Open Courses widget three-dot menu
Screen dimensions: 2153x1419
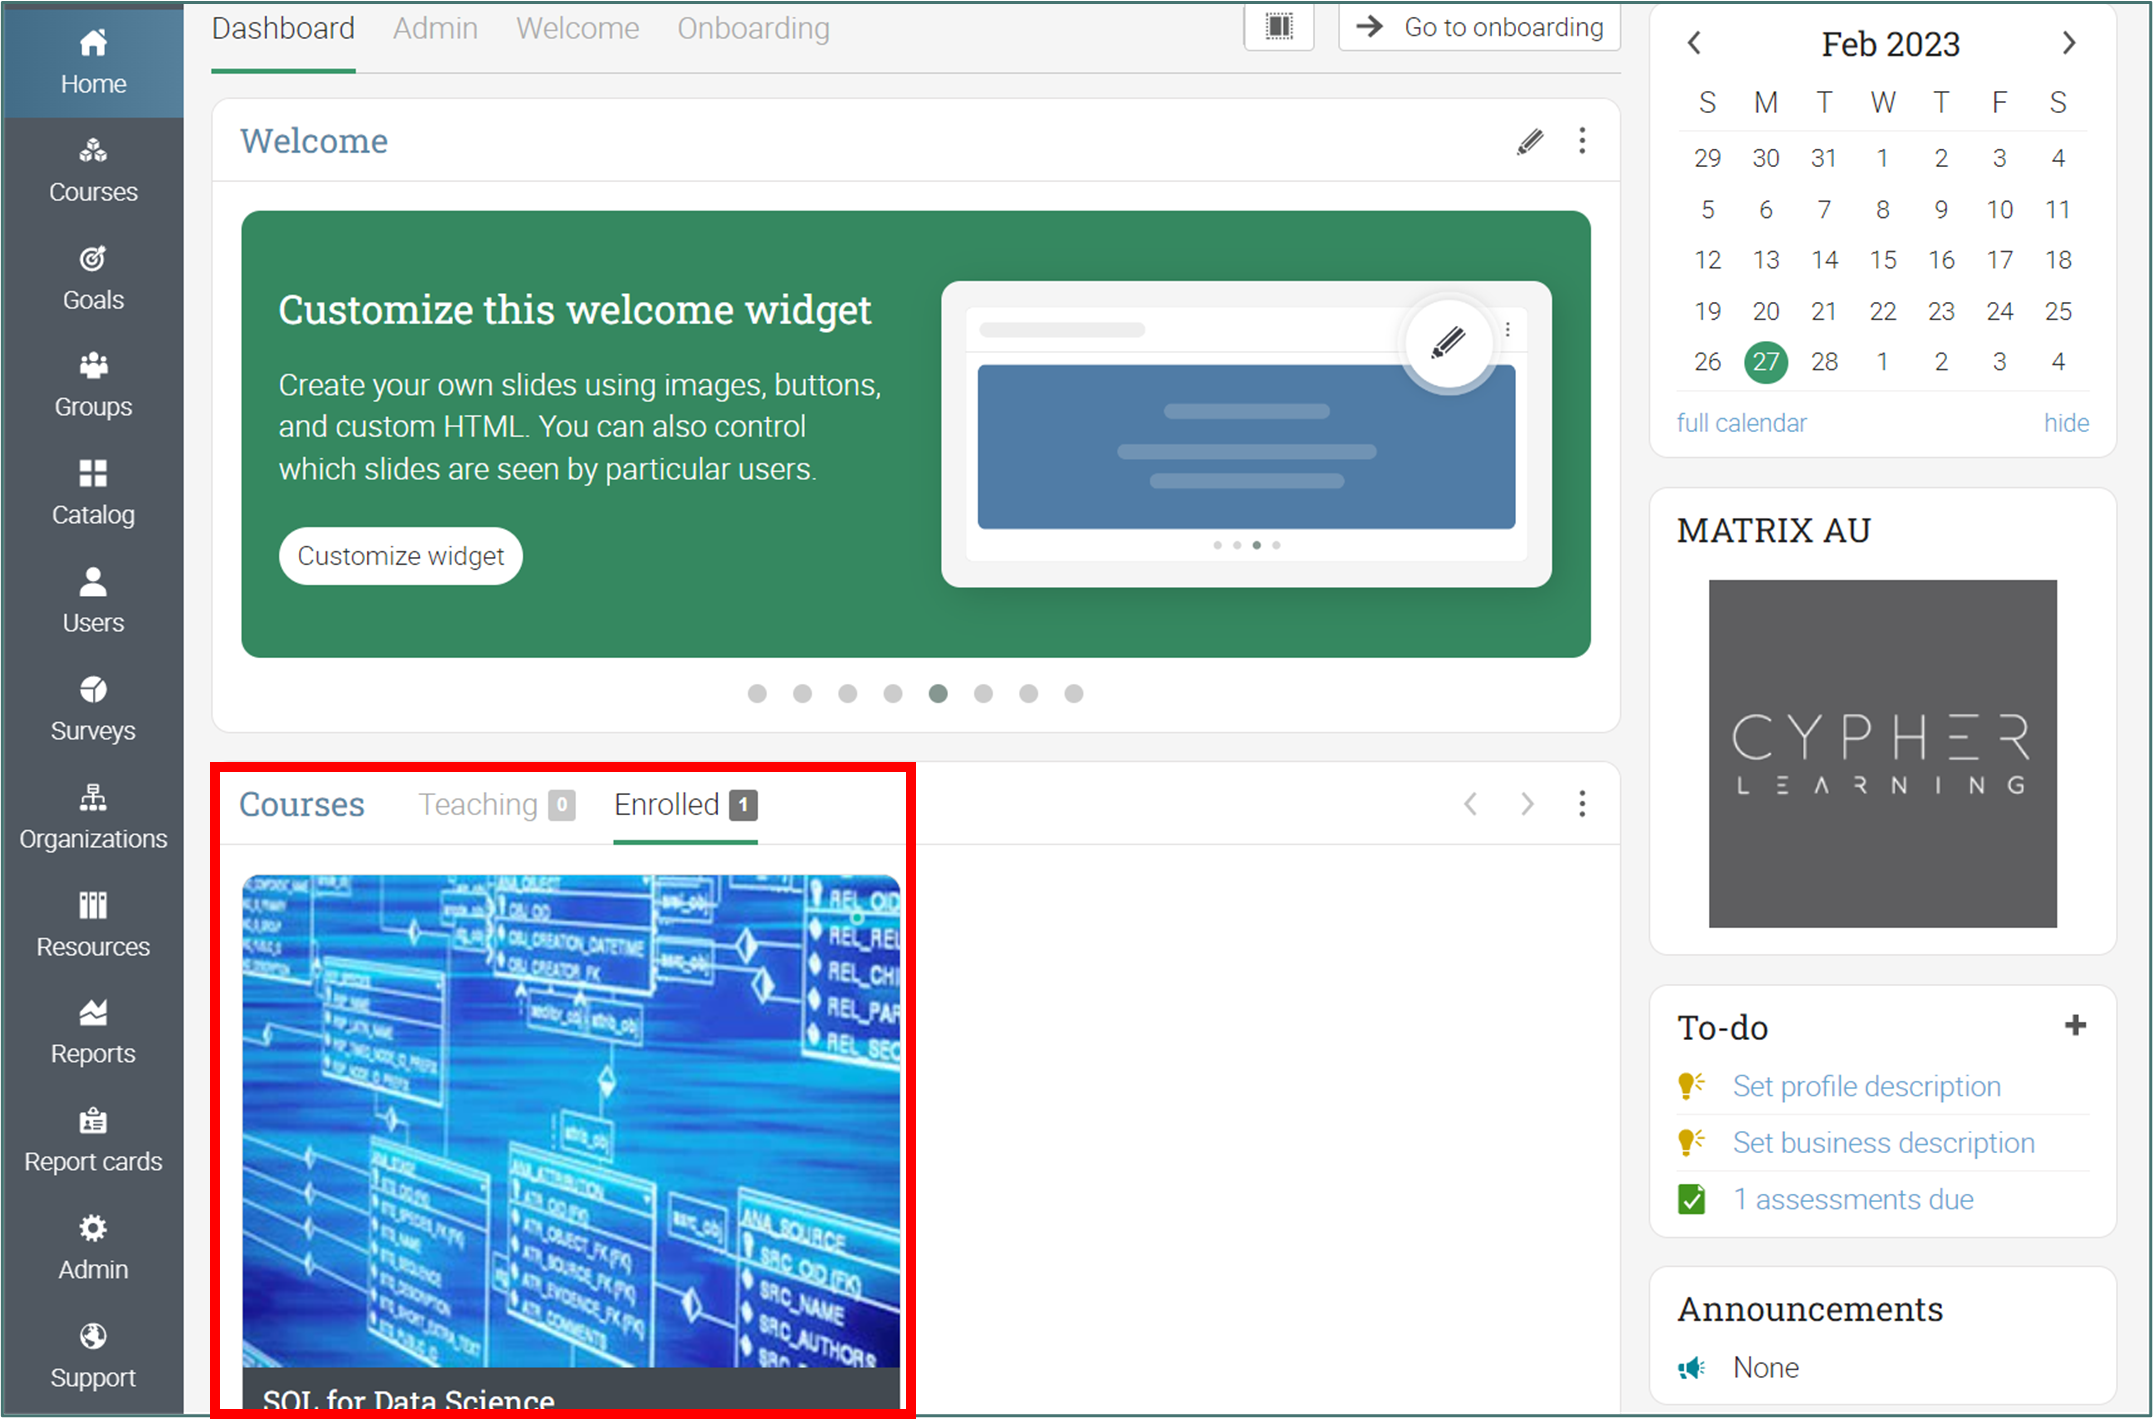point(1582,804)
